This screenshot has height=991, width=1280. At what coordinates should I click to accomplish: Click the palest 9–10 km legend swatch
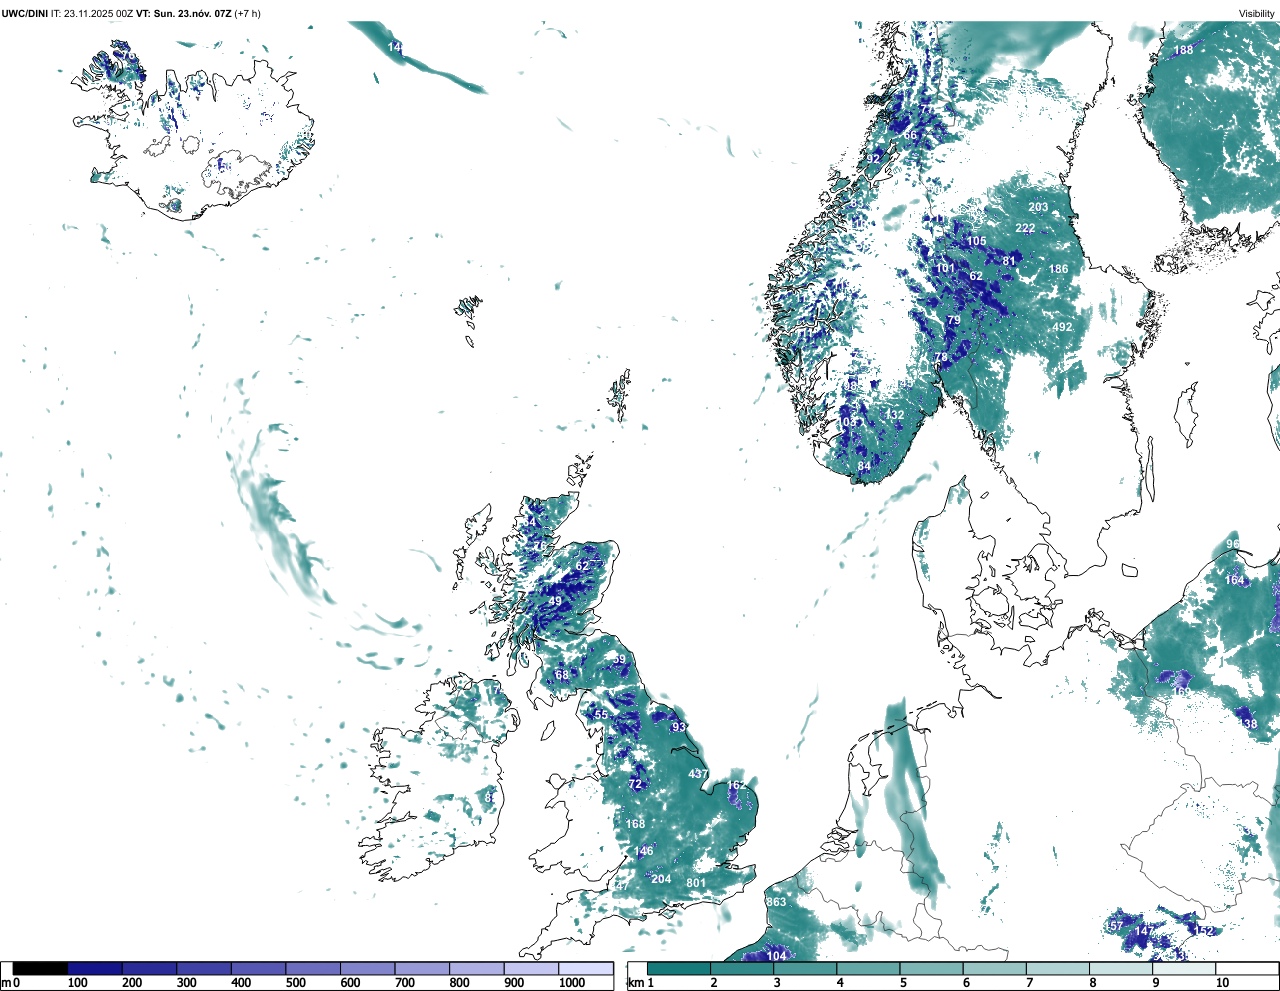point(1185,969)
